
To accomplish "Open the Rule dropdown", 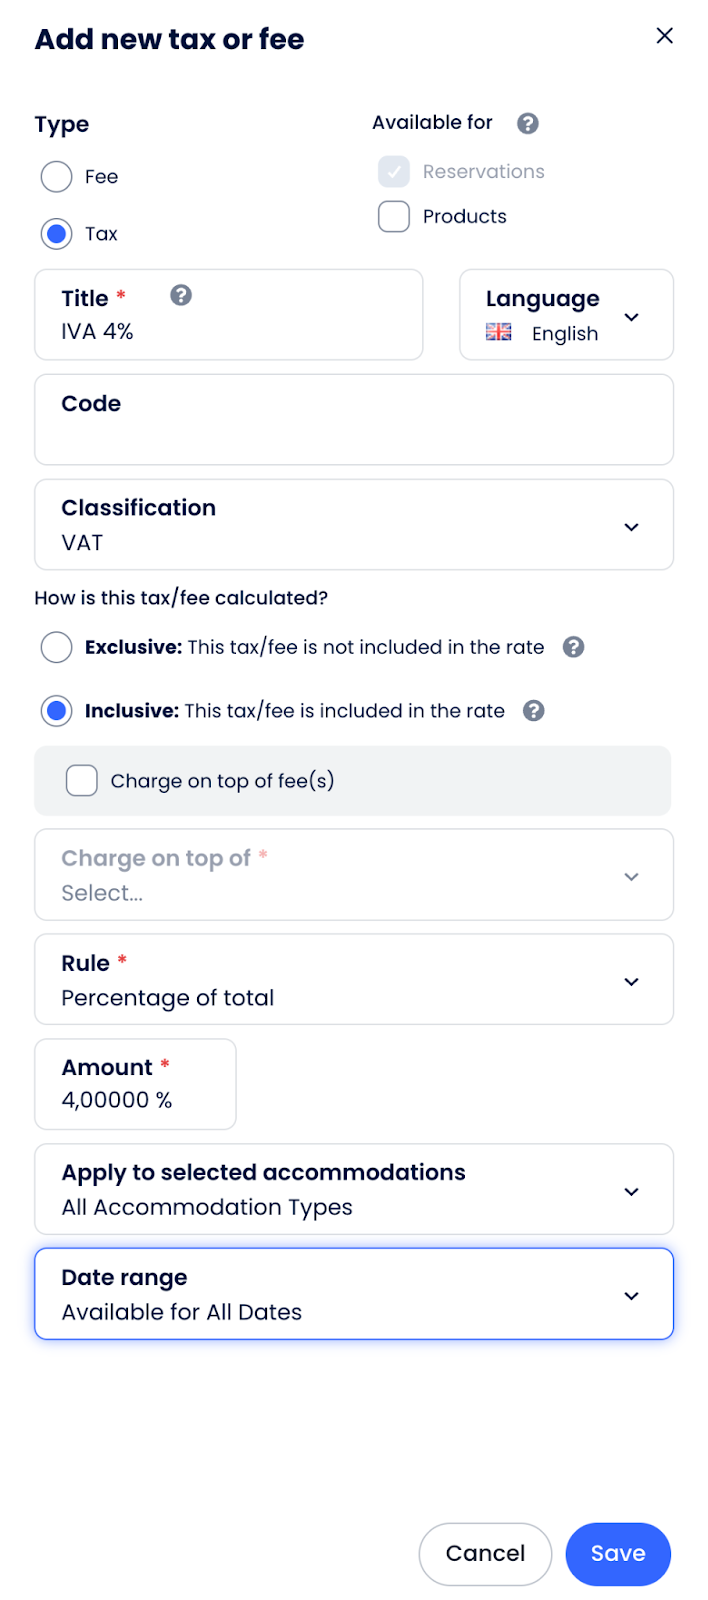I will pyautogui.click(x=354, y=980).
